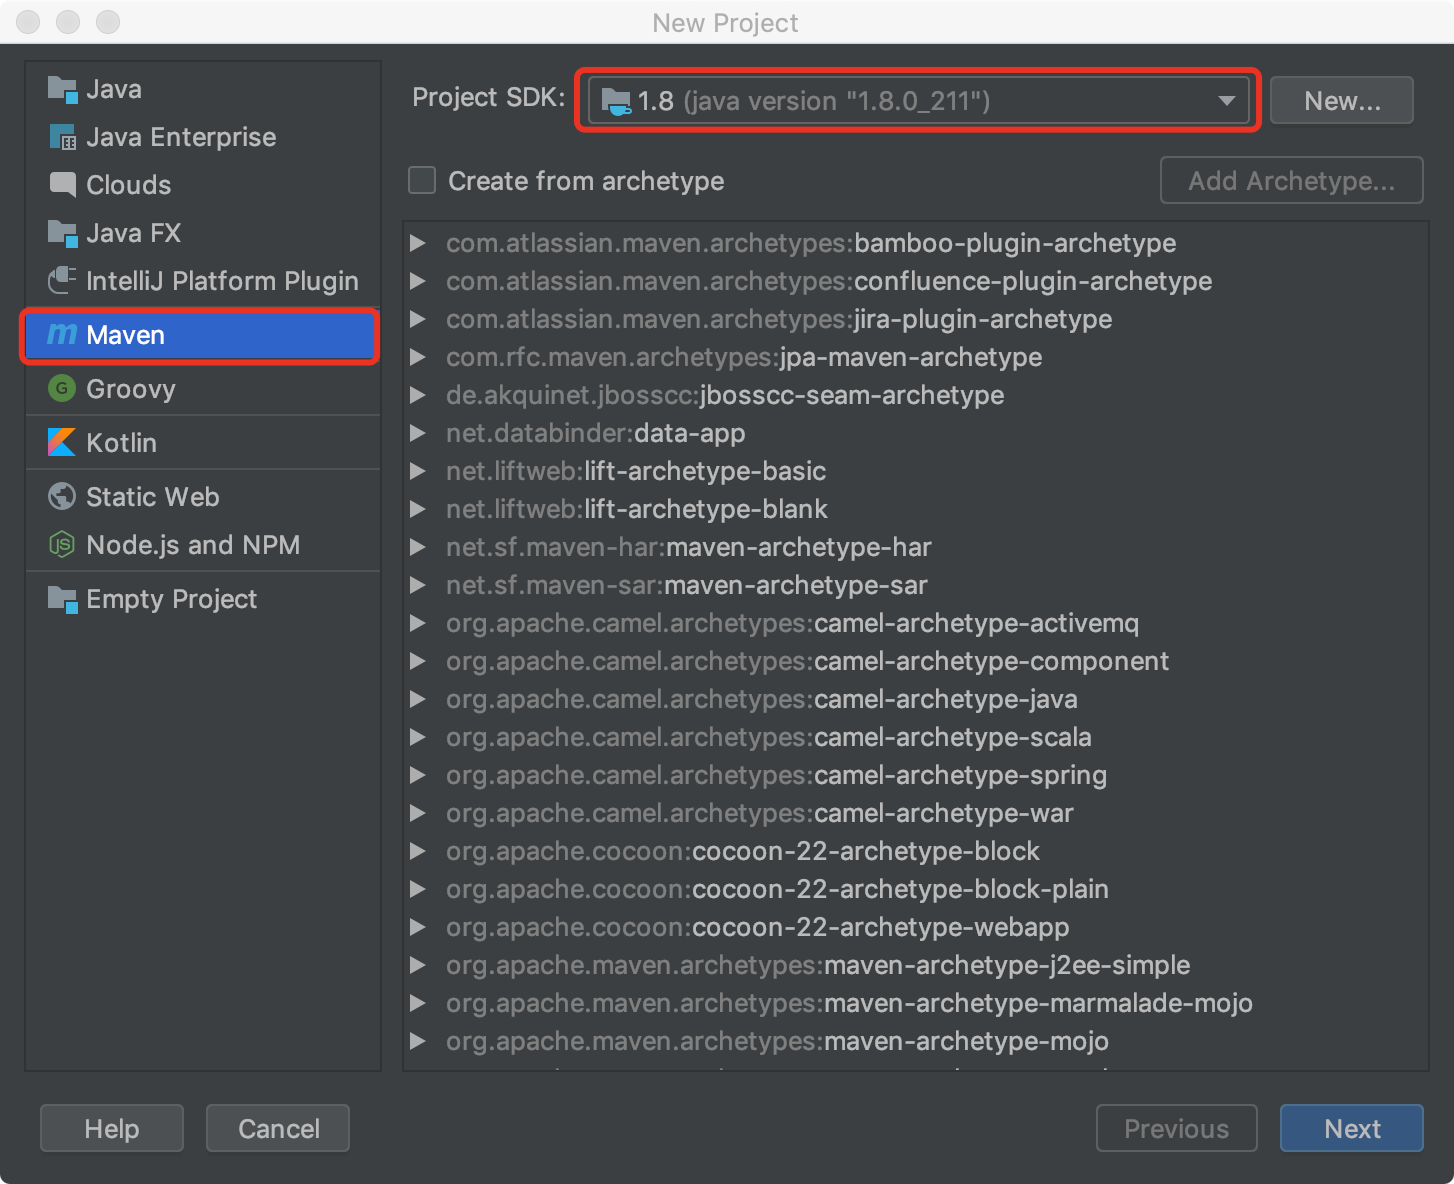Expand confluence-plugin-archetype entry
The height and width of the screenshot is (1184, 1454).
[418, 281]
